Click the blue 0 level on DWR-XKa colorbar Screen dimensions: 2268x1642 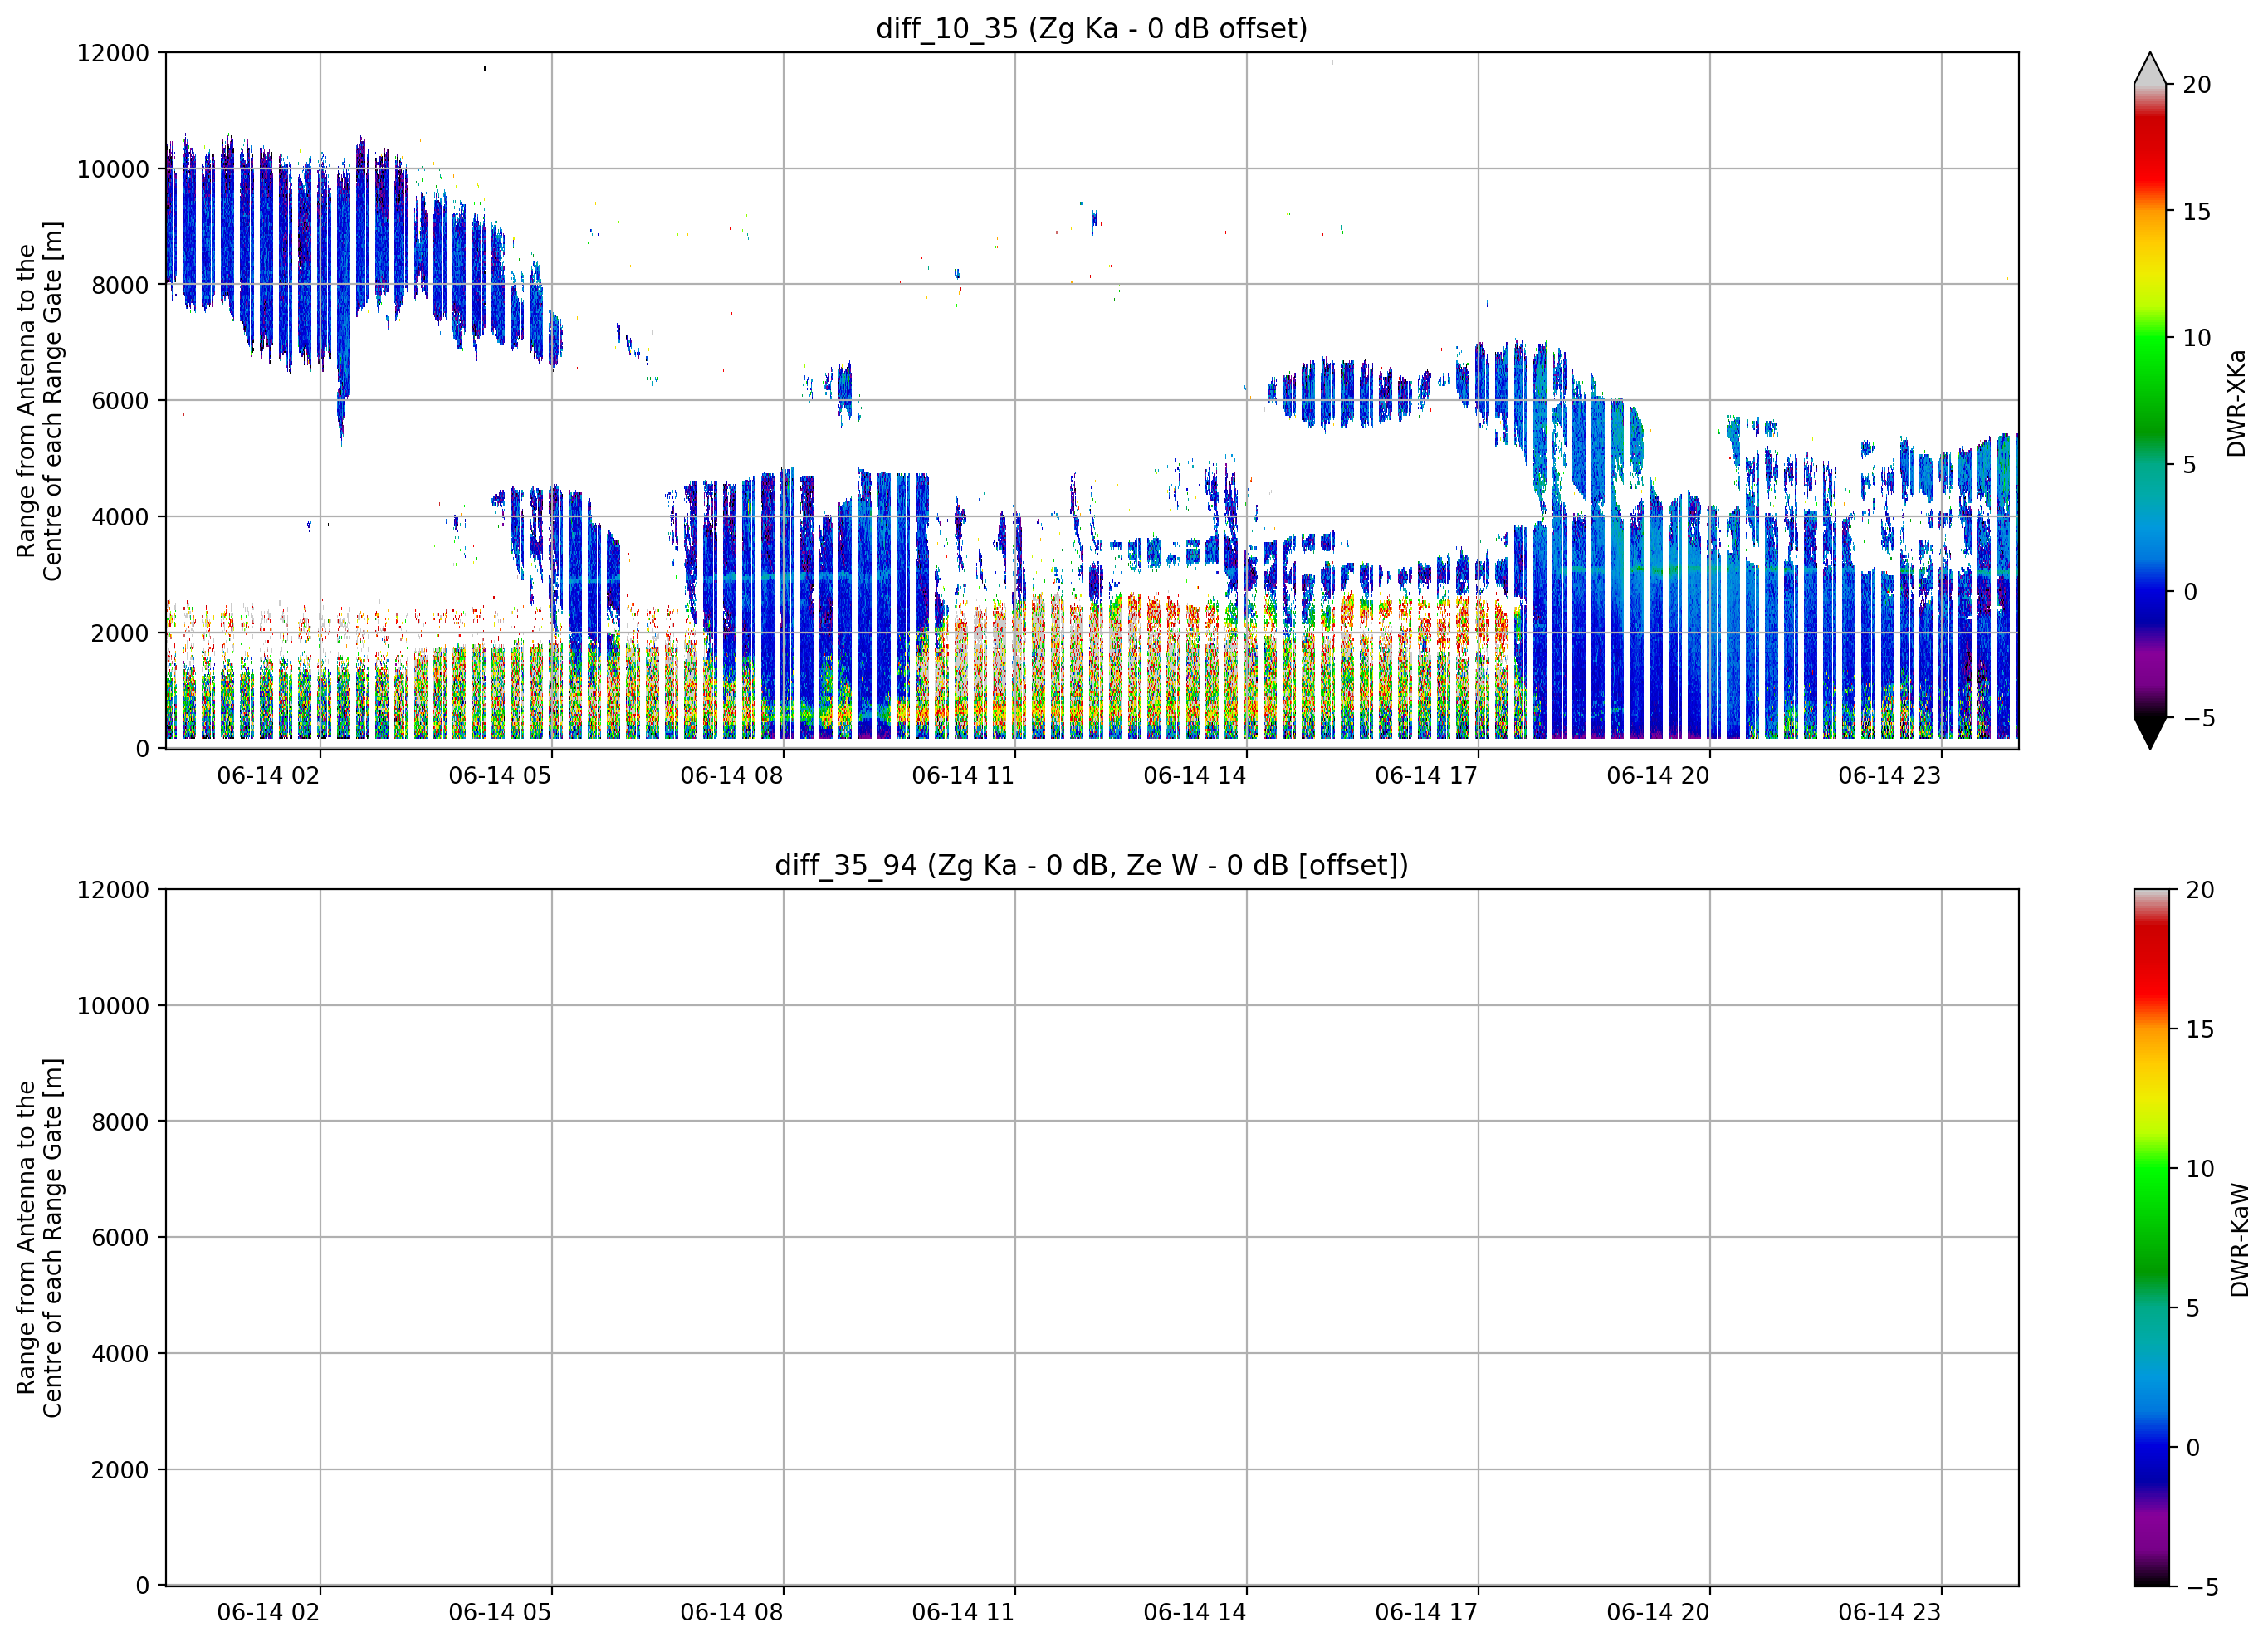(2150, 591)
